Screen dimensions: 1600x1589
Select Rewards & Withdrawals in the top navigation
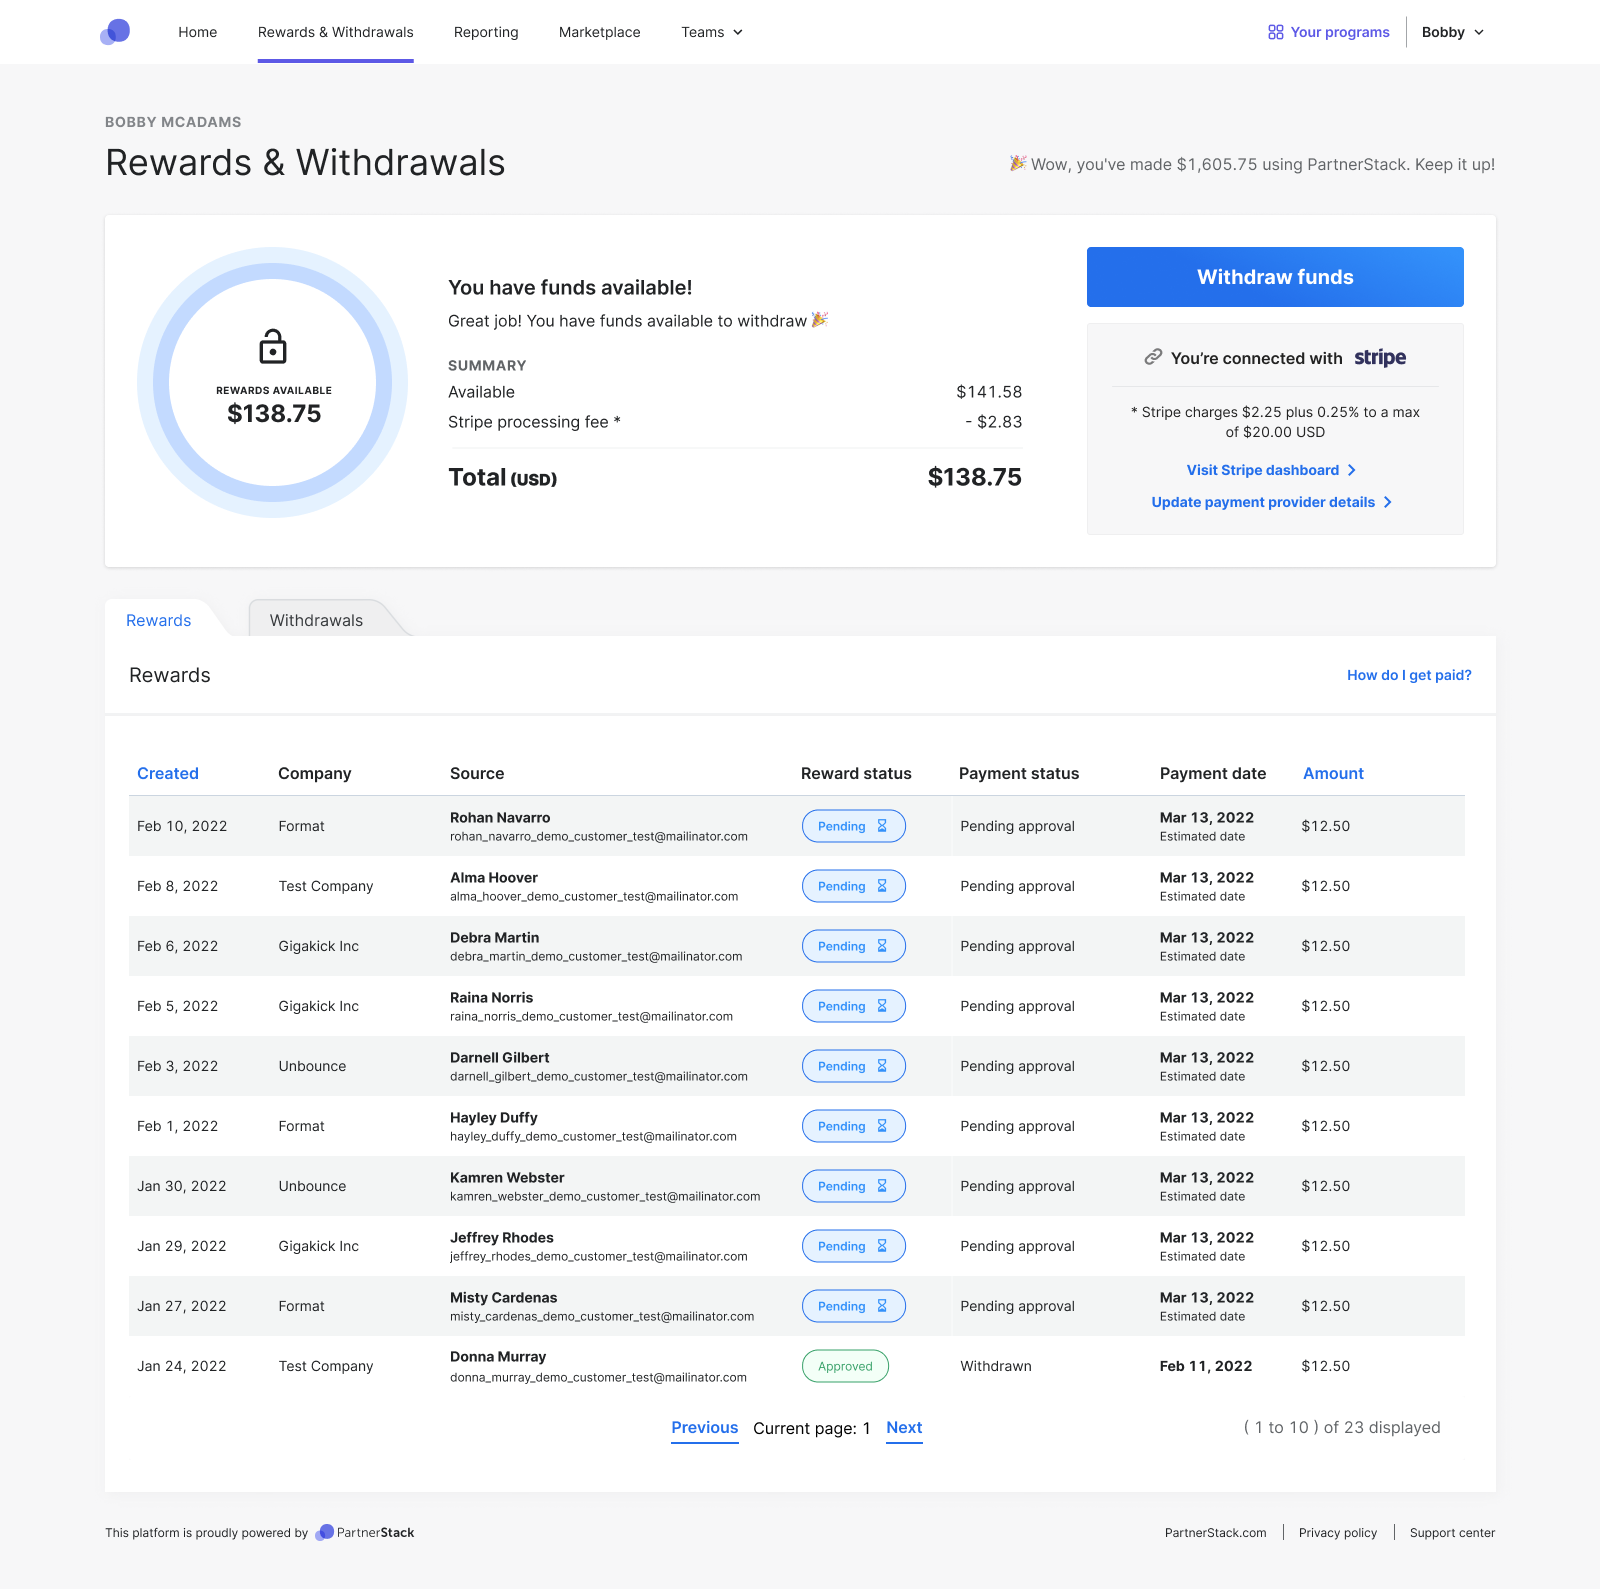click(336, 32)
